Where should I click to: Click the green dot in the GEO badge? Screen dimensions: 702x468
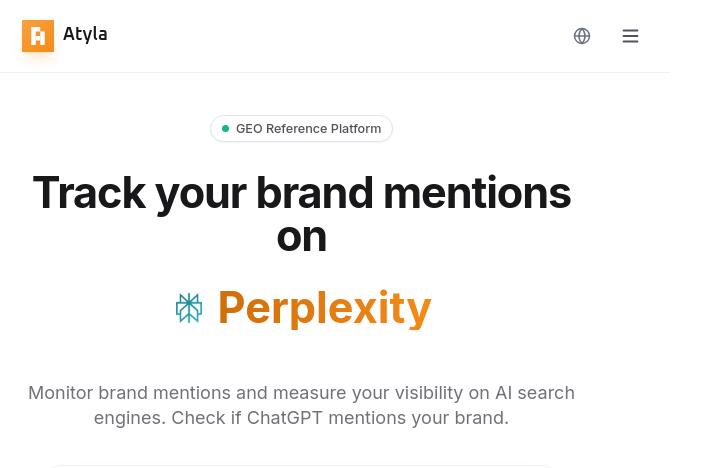tap(226, 129)
